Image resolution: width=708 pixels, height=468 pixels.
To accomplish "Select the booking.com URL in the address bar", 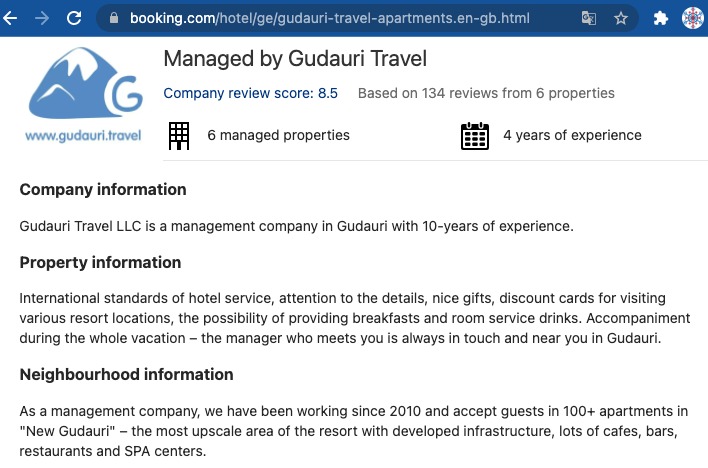I will point(330,18).
